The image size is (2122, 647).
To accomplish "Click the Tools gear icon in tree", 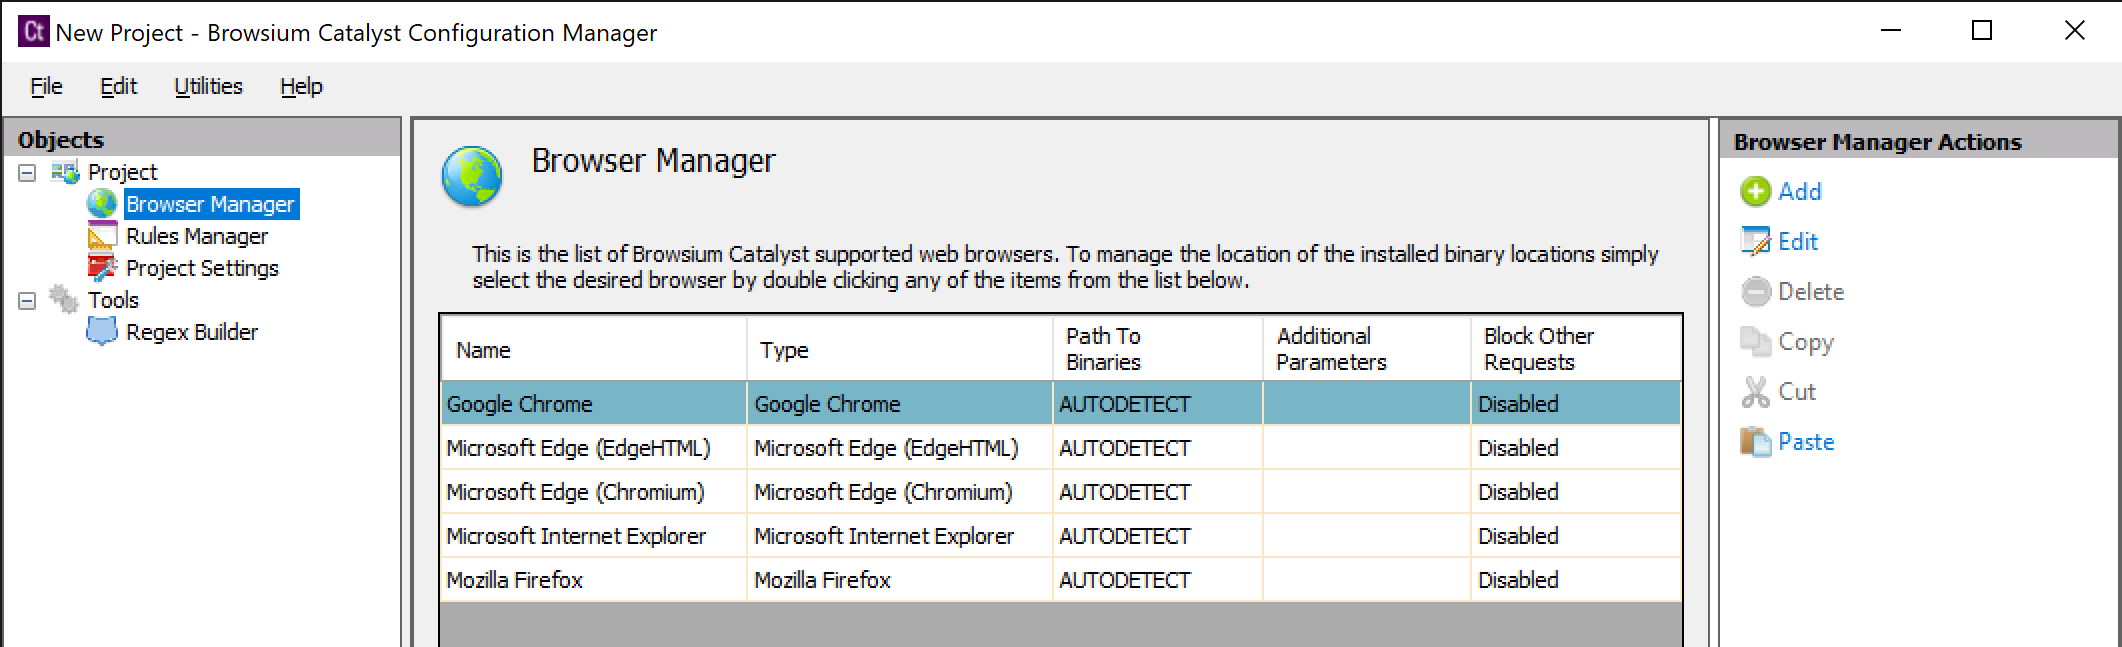I will [64, 300].
